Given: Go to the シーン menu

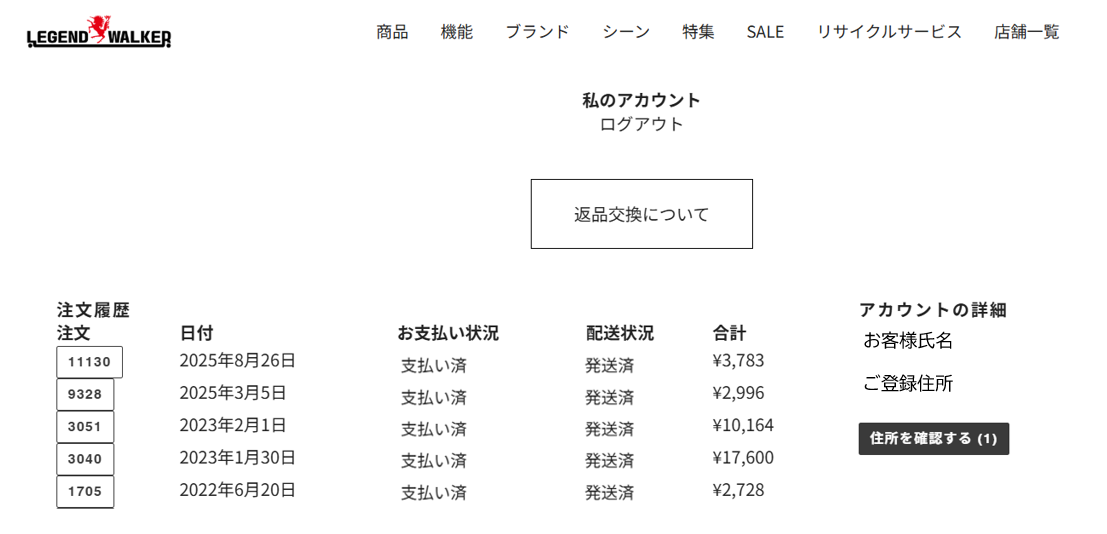Looking at the screenshot, I should pos(626,32).
